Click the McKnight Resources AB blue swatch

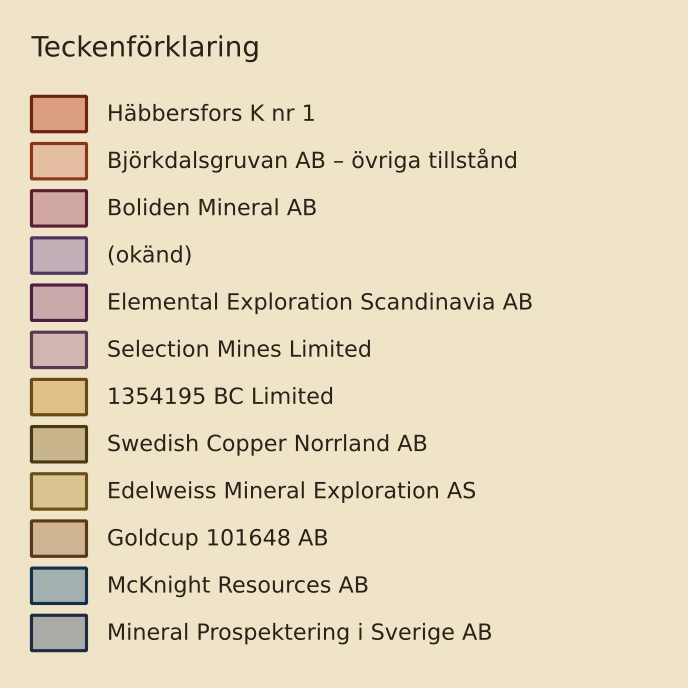[x=59, y=585]
